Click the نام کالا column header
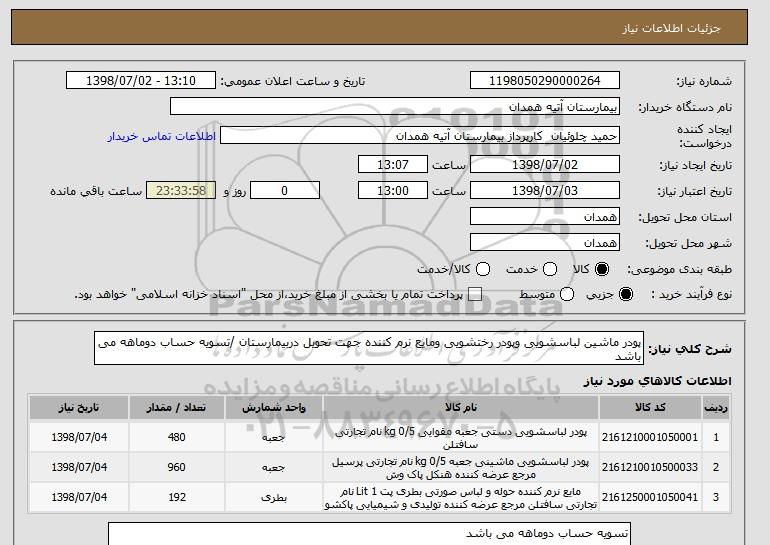770x545 pixels. point(461,408)
